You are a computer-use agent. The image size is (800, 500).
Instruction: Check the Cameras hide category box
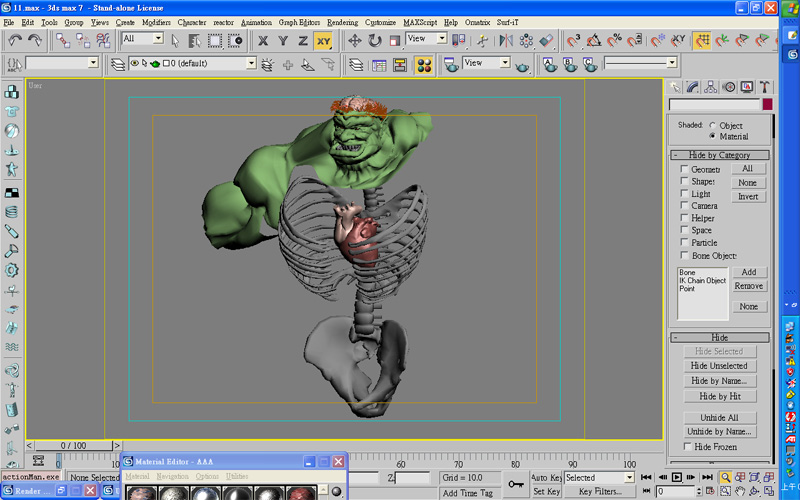[x=684, y=206]
